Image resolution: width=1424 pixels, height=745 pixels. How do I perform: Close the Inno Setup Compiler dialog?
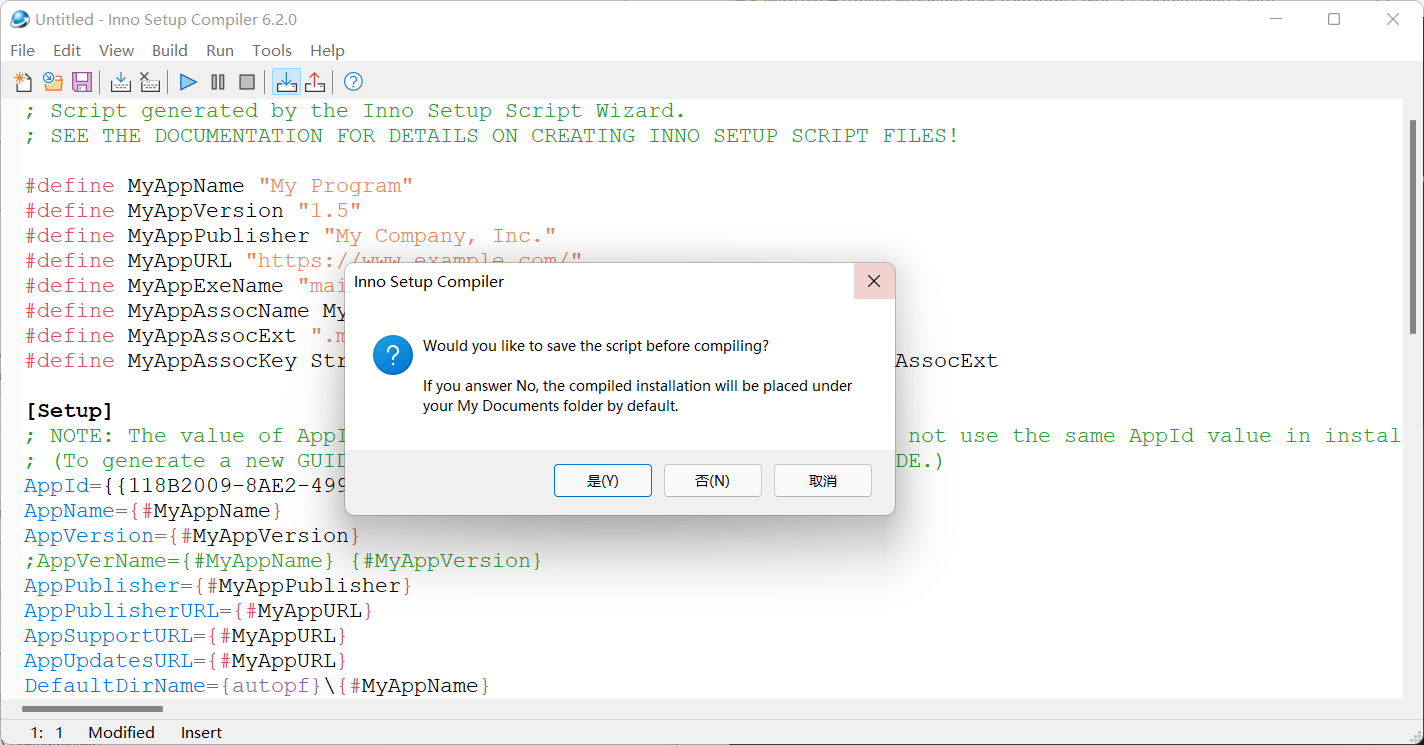[x=874, y=282]
